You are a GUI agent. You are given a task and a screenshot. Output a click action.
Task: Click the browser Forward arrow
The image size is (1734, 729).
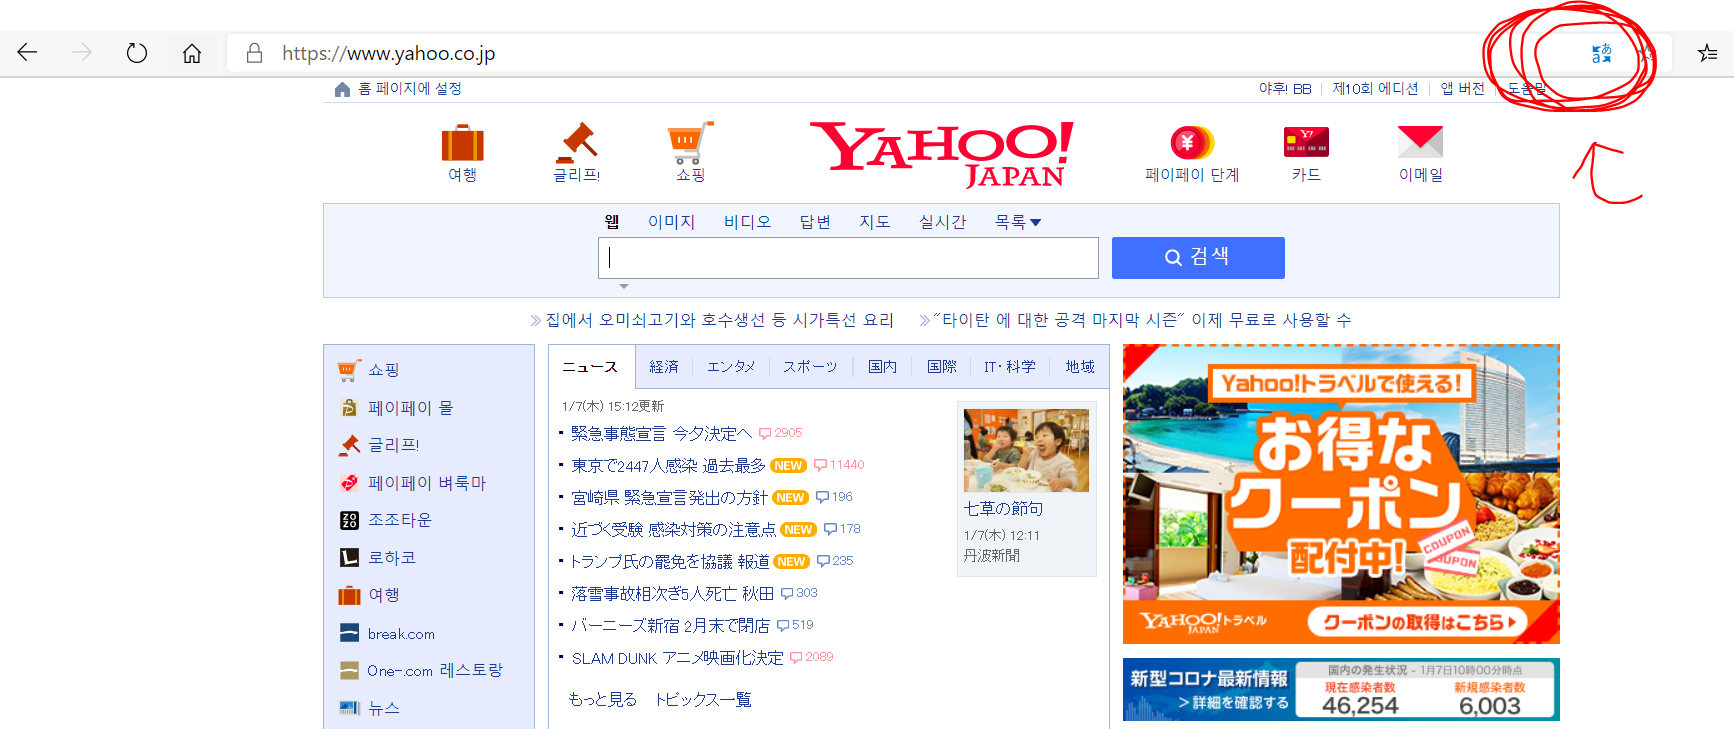(82, 53)
